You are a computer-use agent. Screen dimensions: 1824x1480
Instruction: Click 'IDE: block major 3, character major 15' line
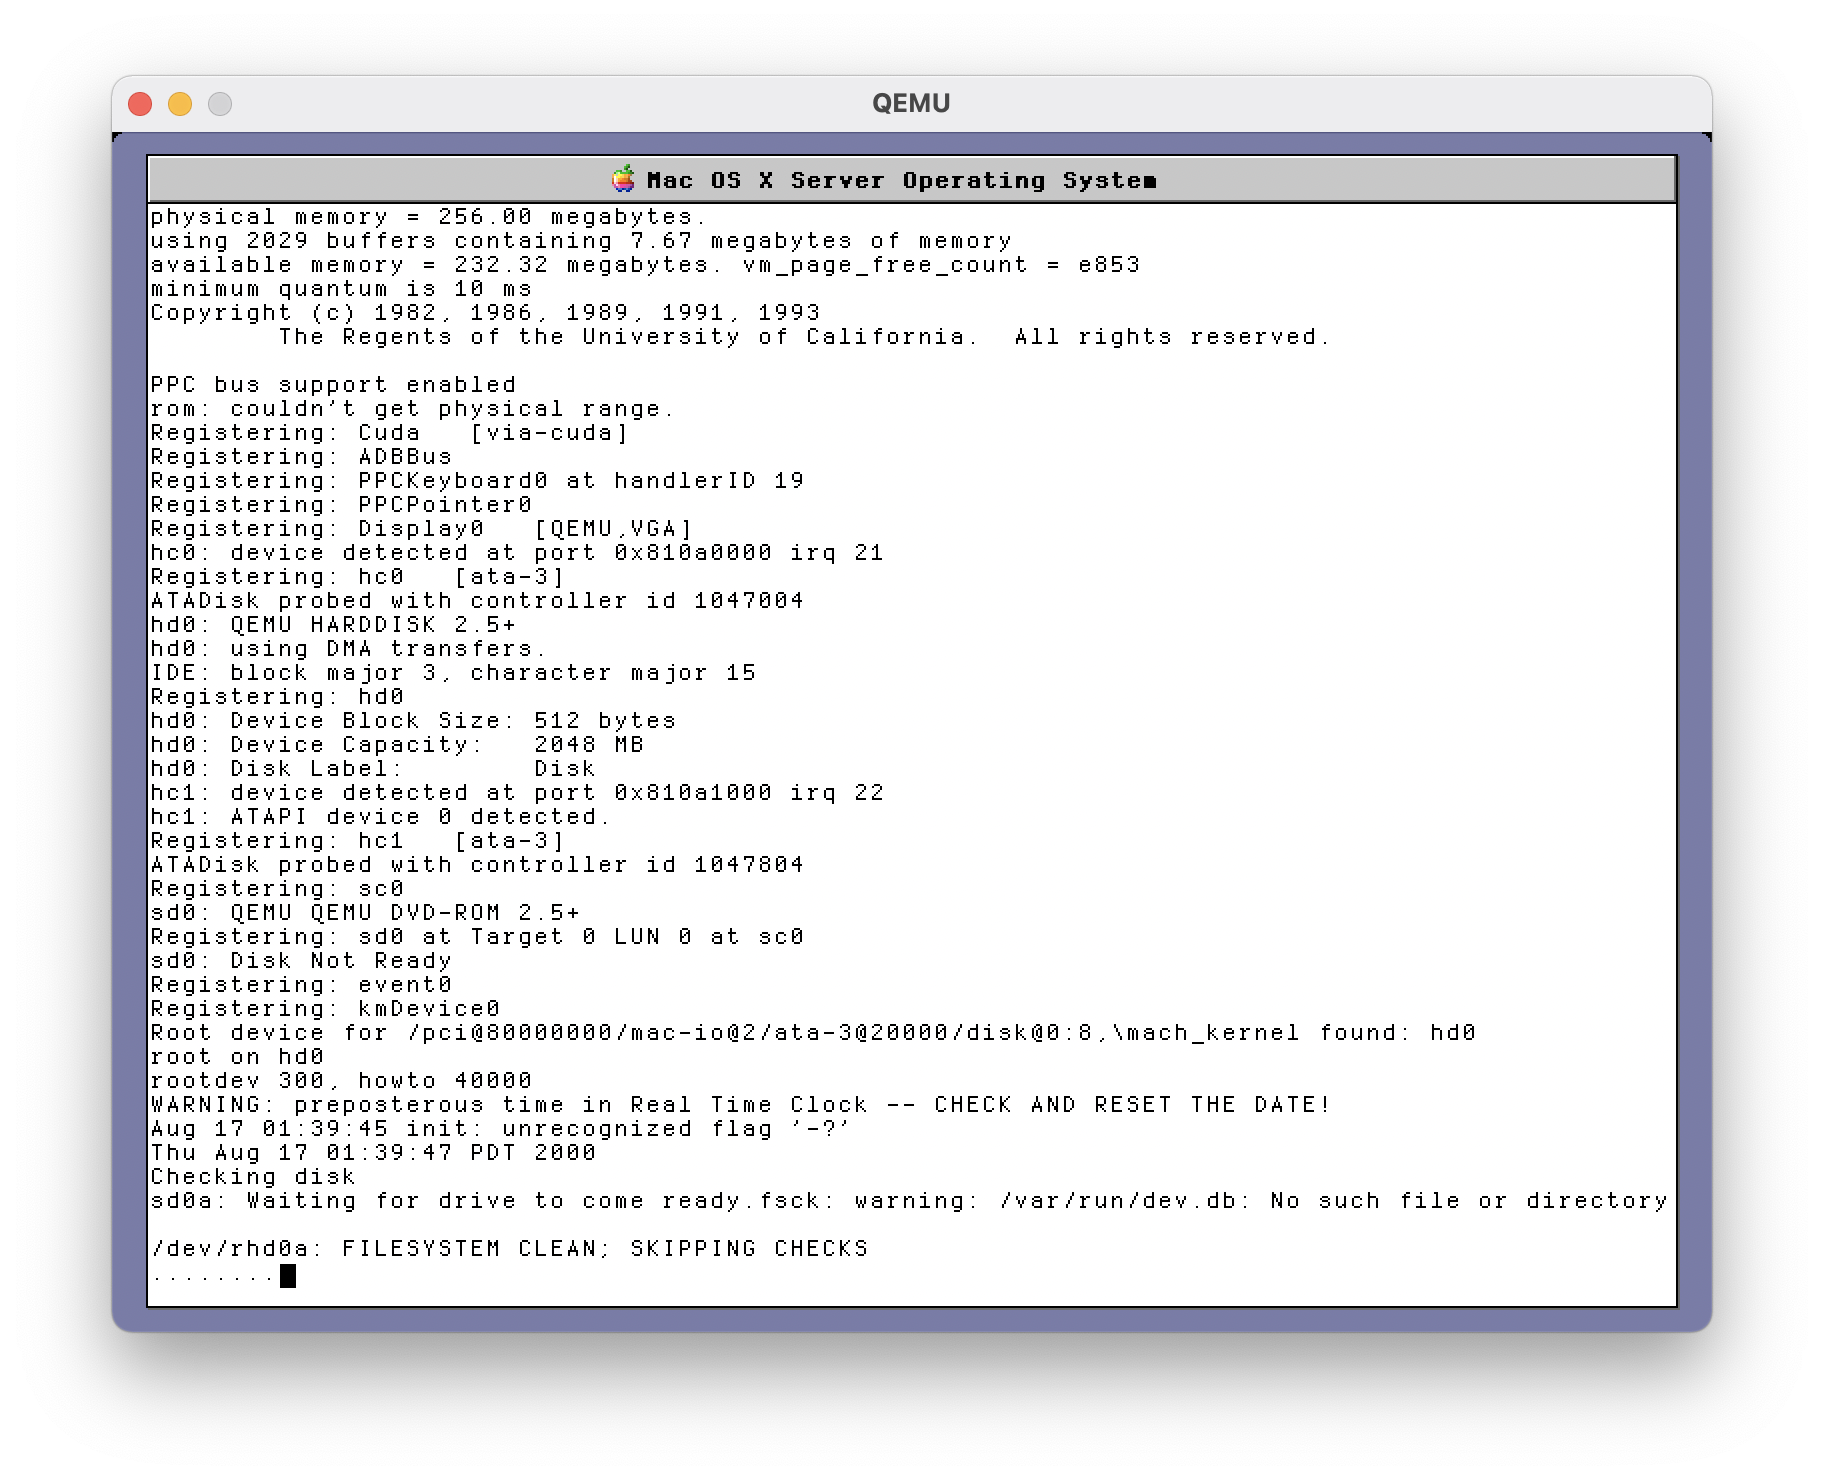click(x=453, y=673)
